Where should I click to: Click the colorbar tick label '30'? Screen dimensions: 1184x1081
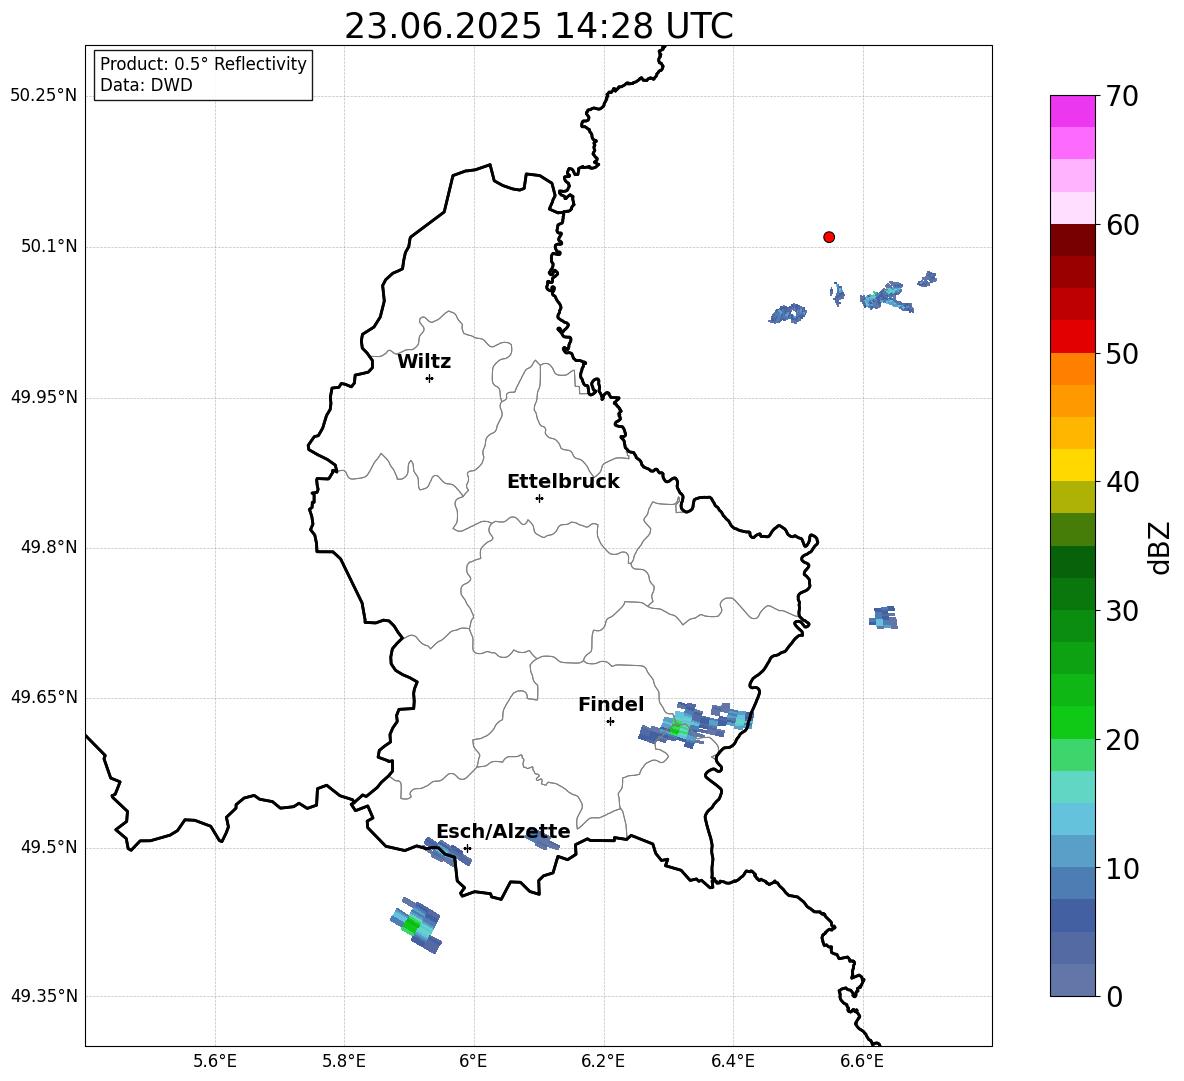[1123, 611]
